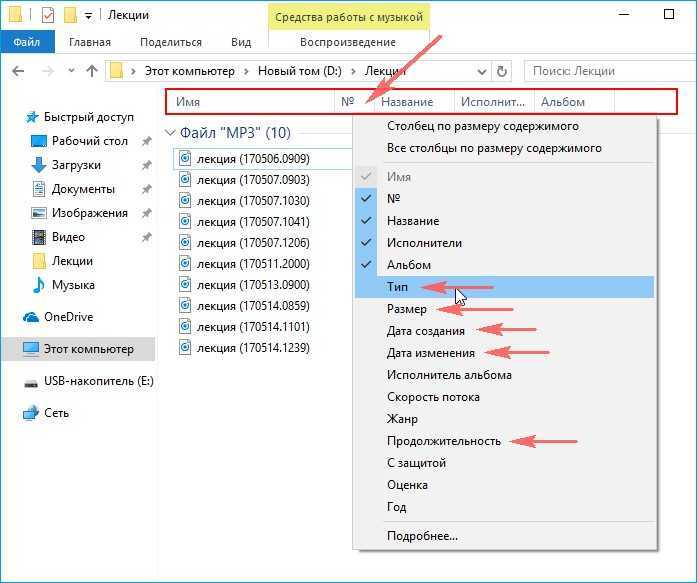Go up one folder level arrow

92,71
